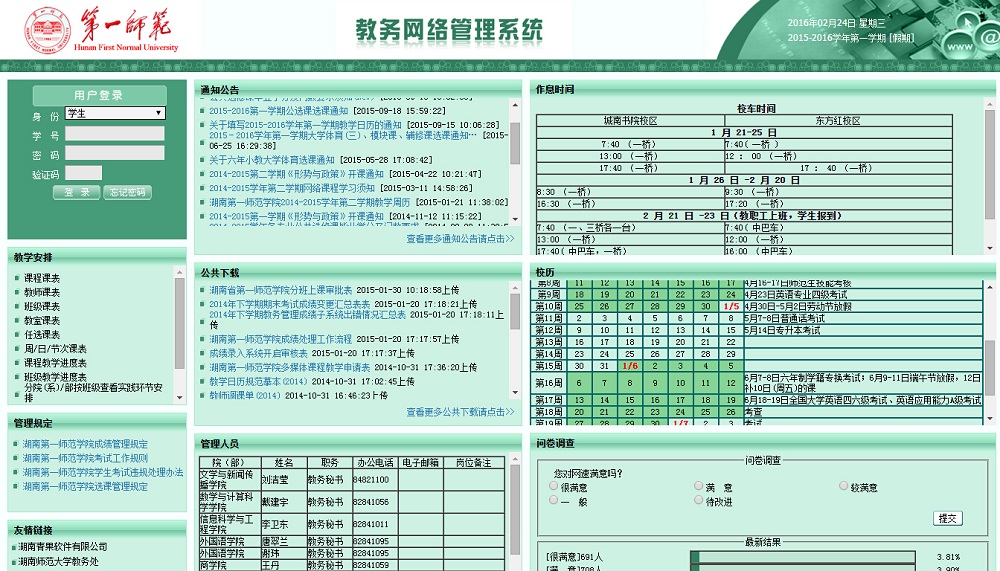The height and width of the screenshot is (571, 1000).
Task: Click the 1/6 date cell in 校历
Action: pos(629,366)
